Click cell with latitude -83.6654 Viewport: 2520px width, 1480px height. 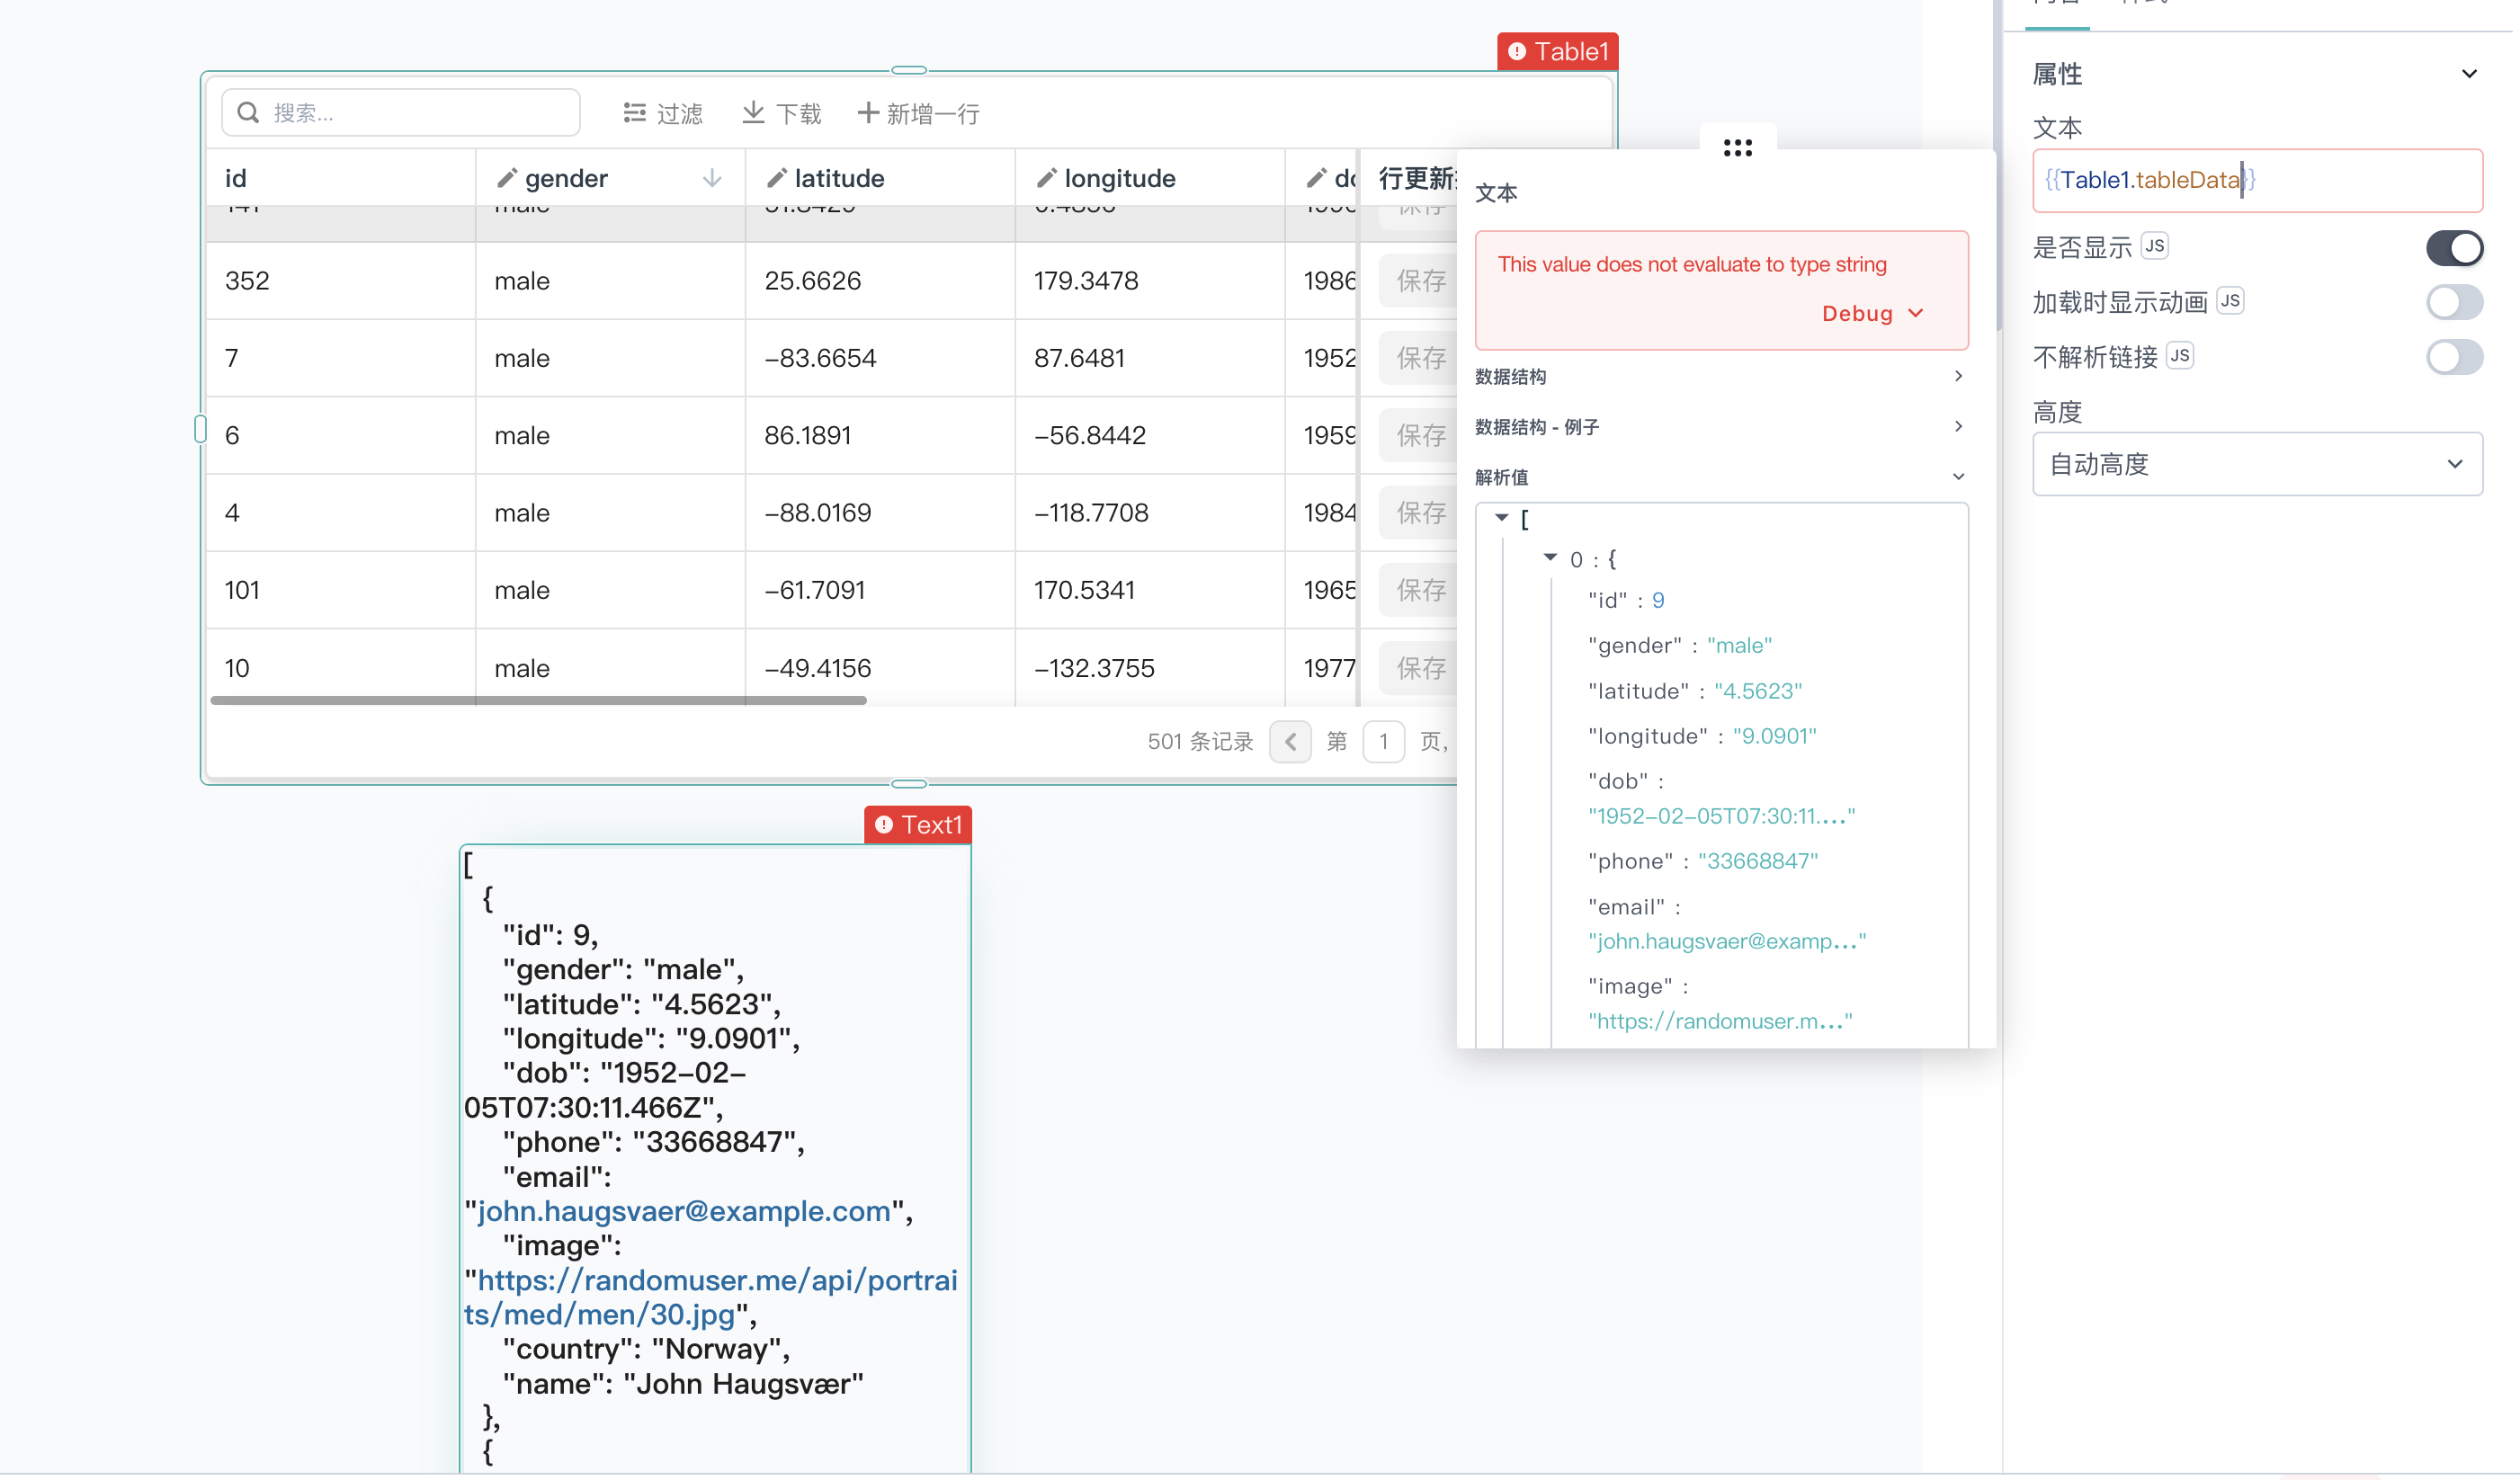click(x=879, y=358)
